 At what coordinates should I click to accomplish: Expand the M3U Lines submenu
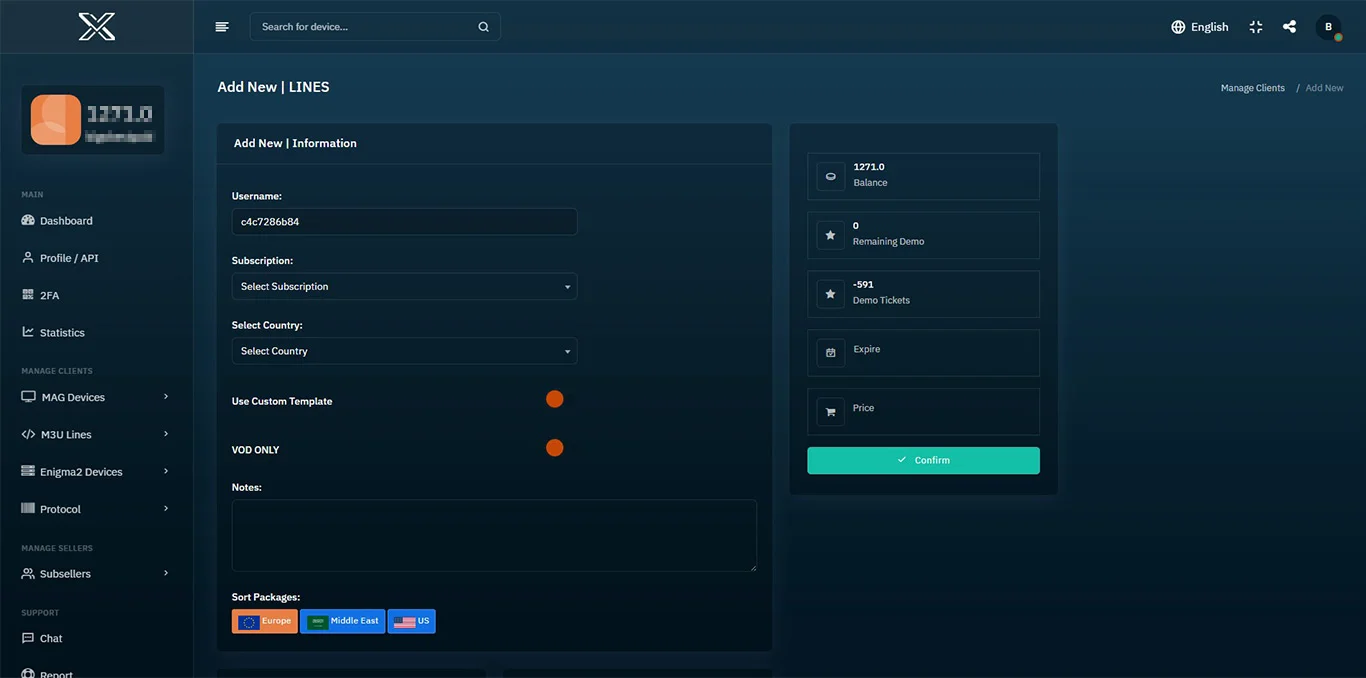tap(95, 435)
